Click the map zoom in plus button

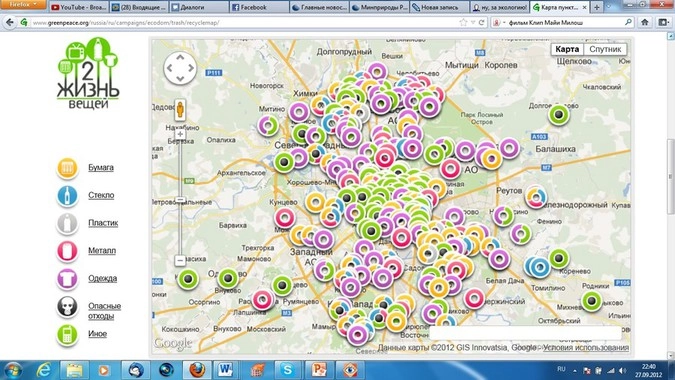pos(180,134)
